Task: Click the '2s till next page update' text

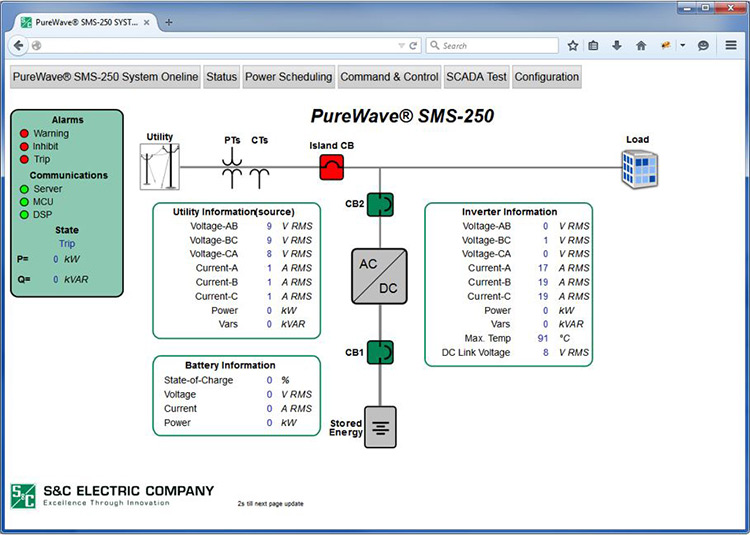Action: [x=270, y=504]
